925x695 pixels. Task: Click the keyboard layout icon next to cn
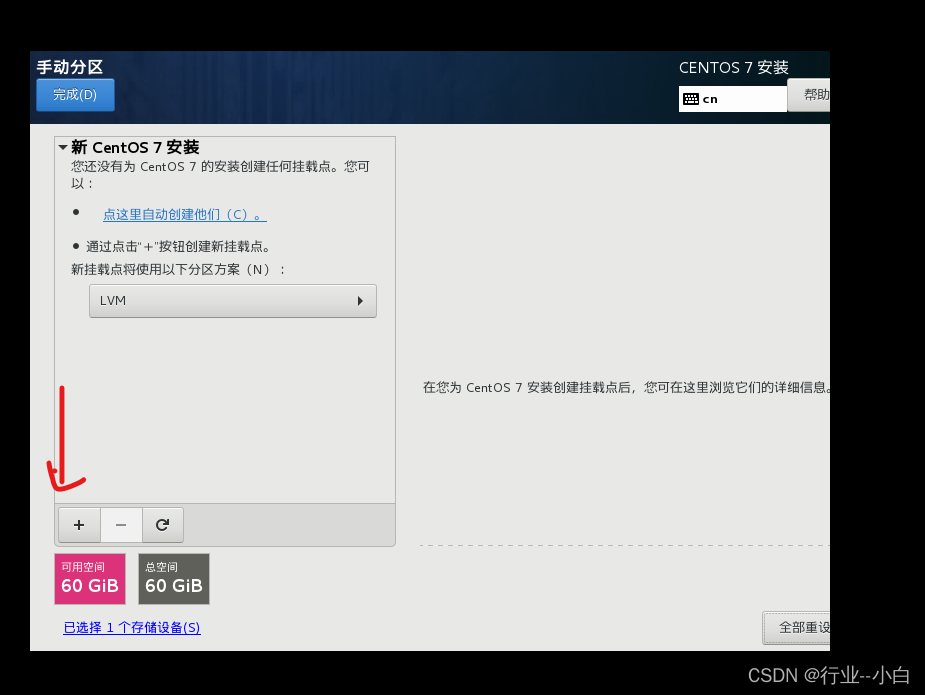(691, 99)
